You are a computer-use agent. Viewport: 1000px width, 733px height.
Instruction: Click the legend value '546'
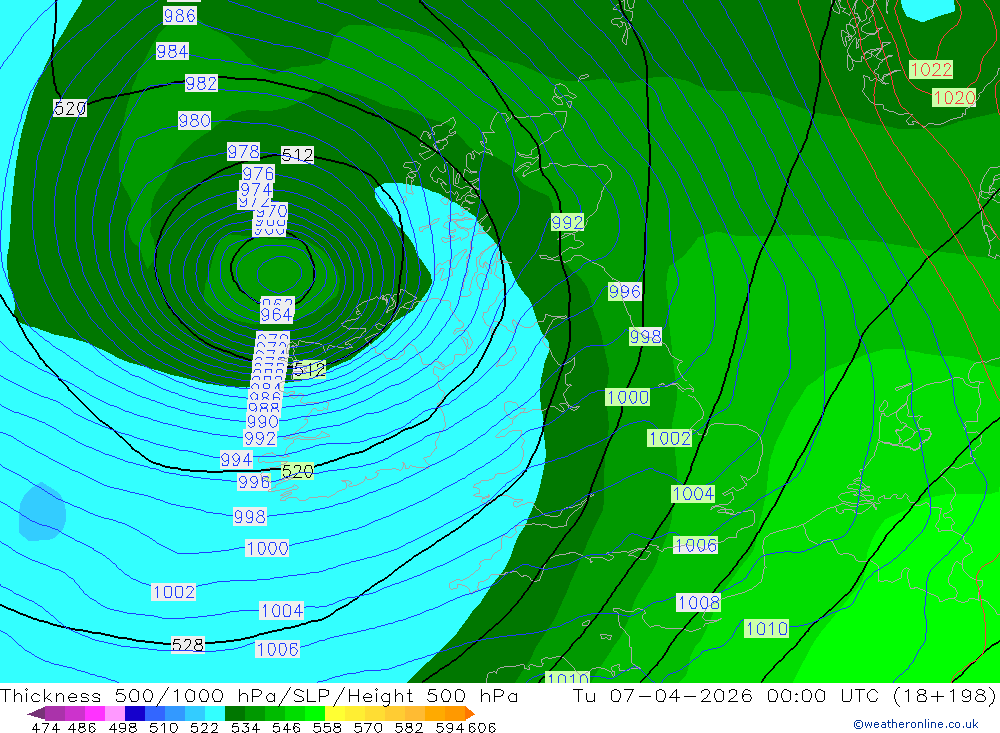286,727
